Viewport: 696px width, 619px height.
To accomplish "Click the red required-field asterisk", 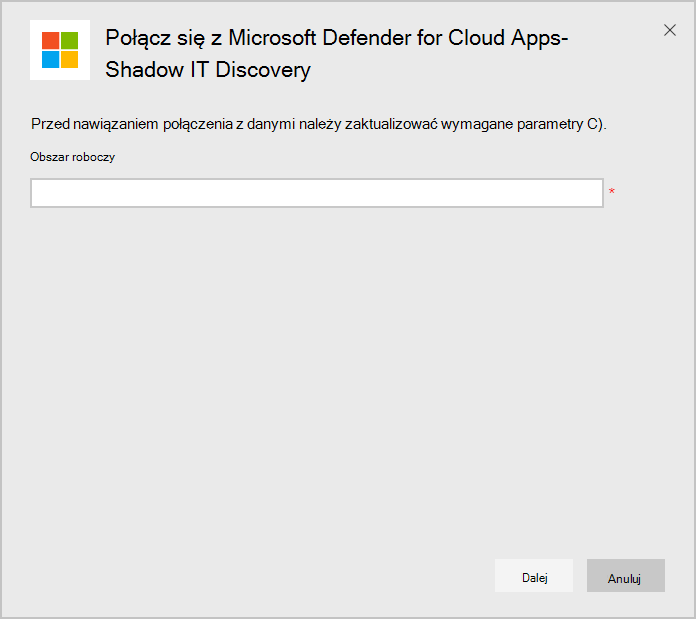I will coord(611,192).
